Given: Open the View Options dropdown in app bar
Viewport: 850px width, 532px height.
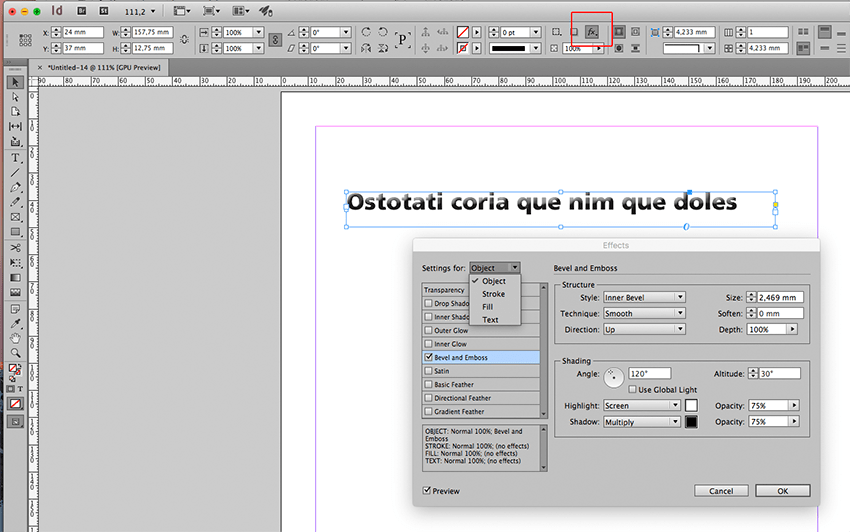Looking at the screenshot, I should point(182,11).
